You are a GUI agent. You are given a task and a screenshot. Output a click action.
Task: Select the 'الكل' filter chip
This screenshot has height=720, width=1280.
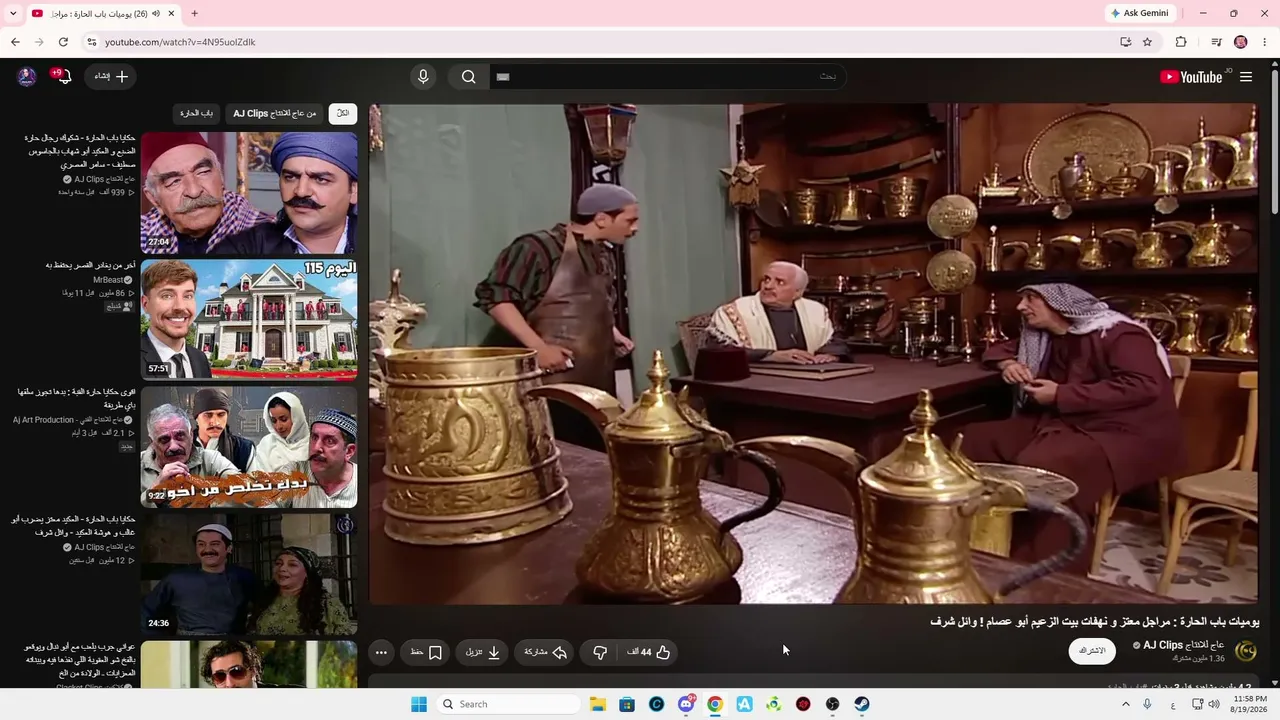pos(343,114)
